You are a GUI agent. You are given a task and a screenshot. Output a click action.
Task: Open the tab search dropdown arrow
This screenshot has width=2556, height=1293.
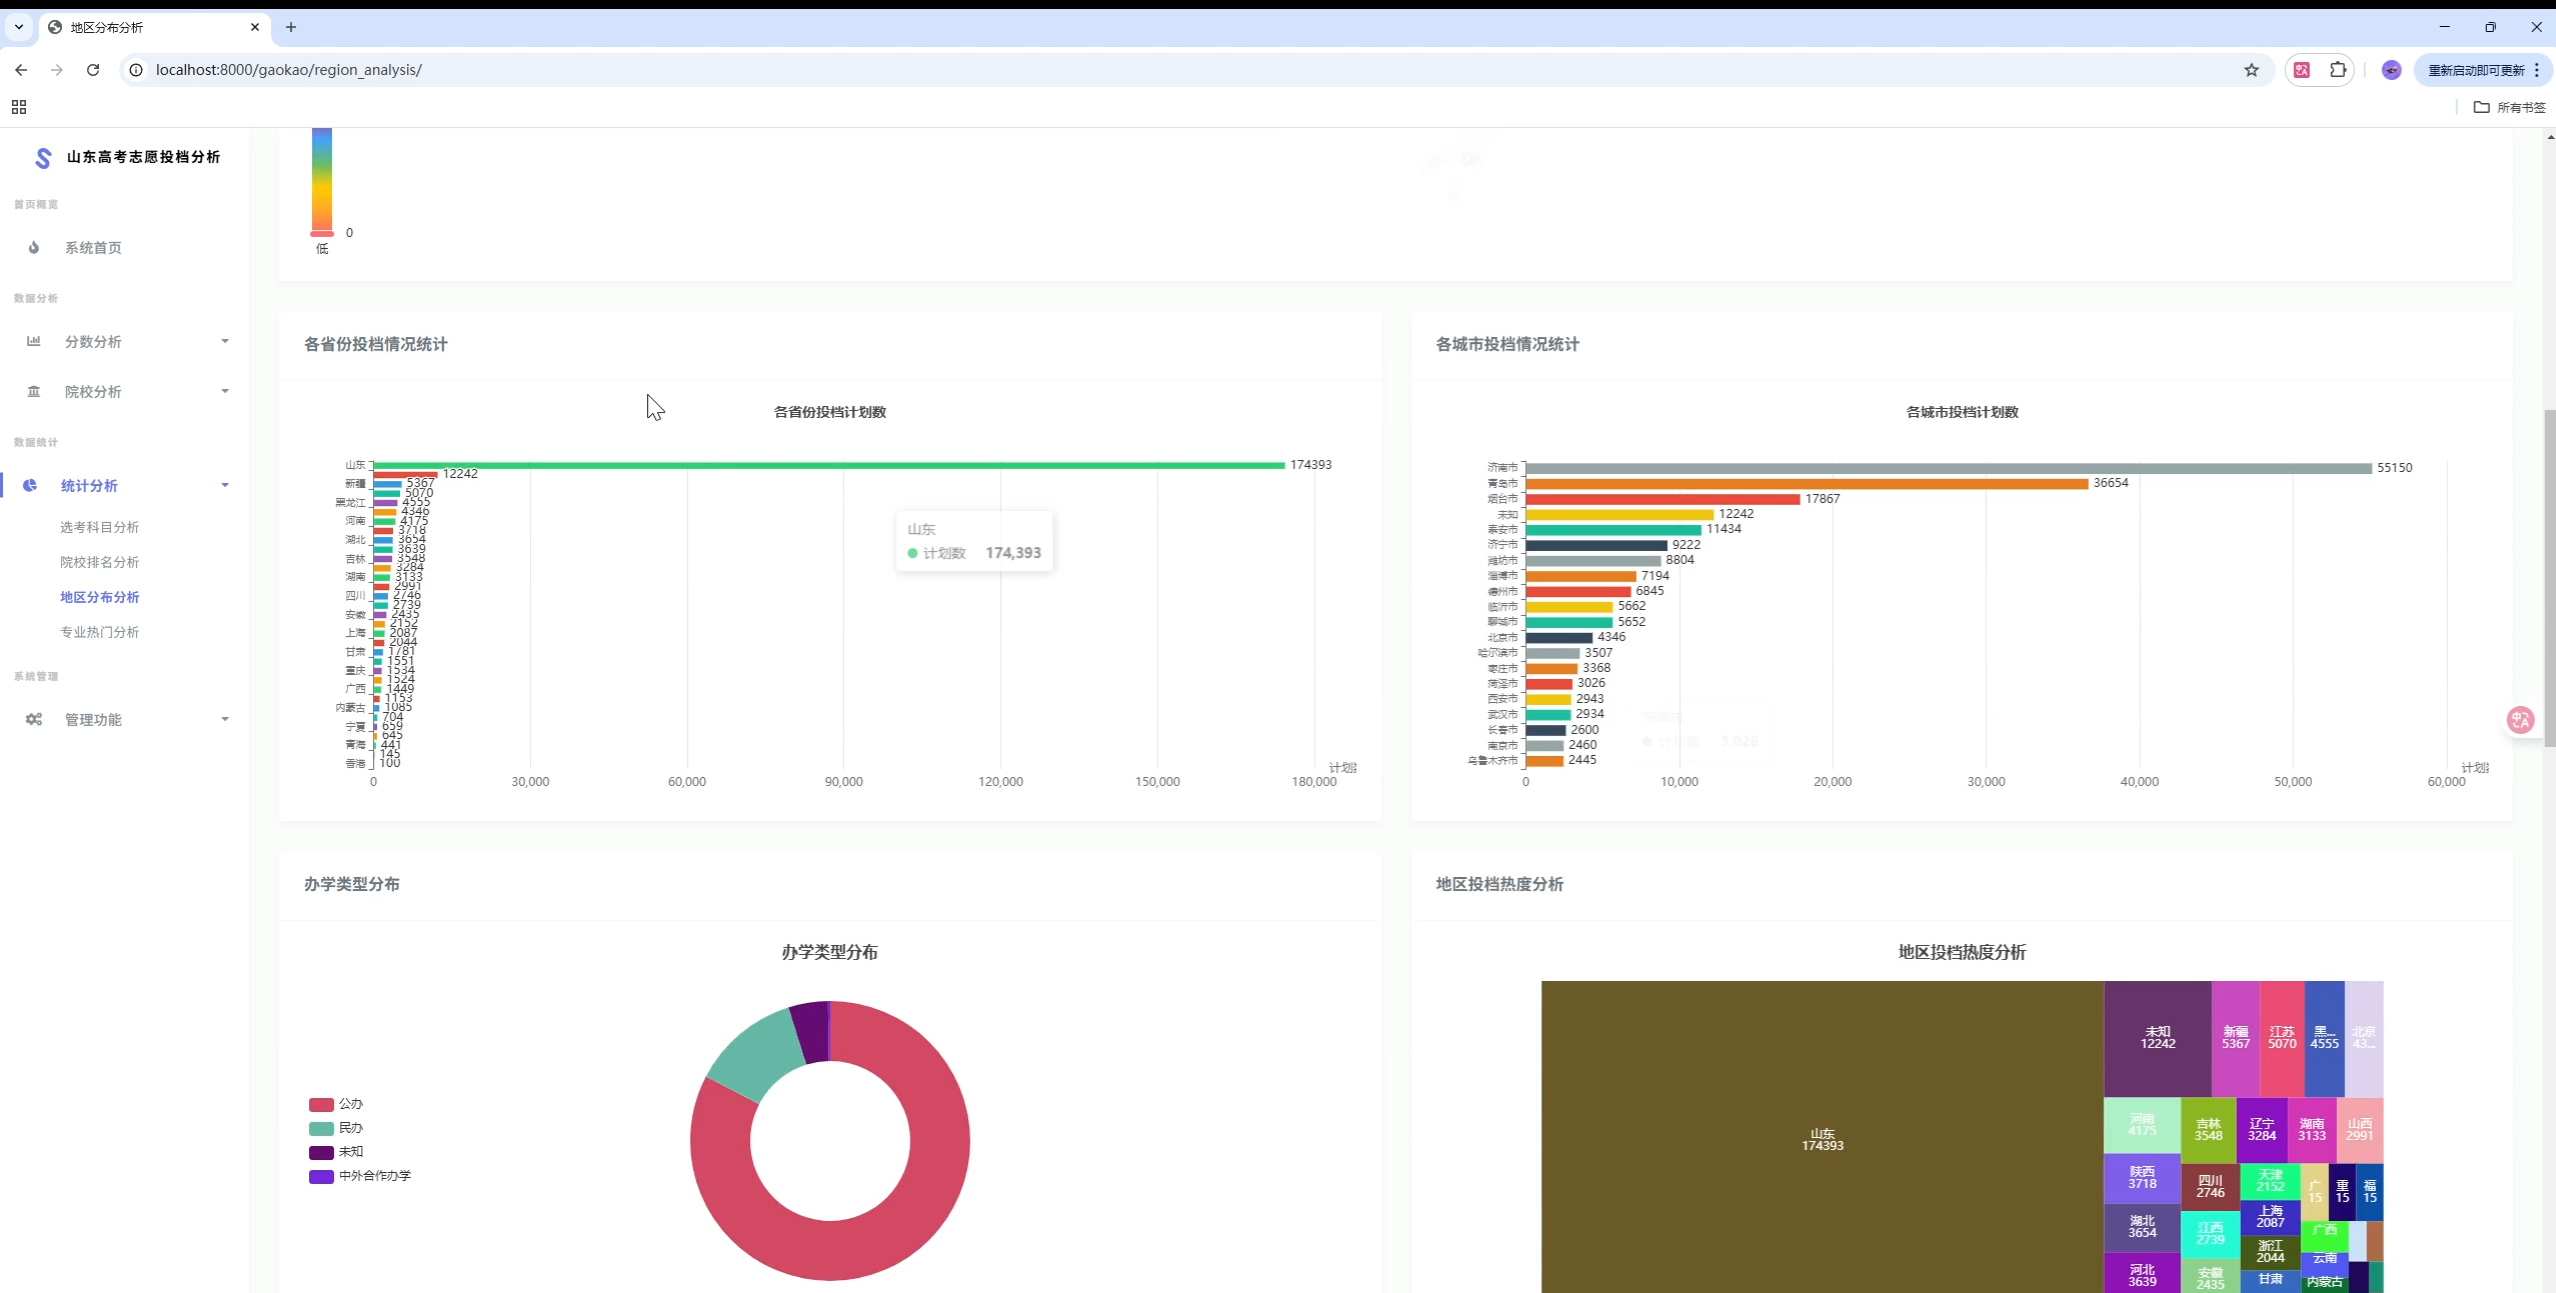click(x=19, y=27)
